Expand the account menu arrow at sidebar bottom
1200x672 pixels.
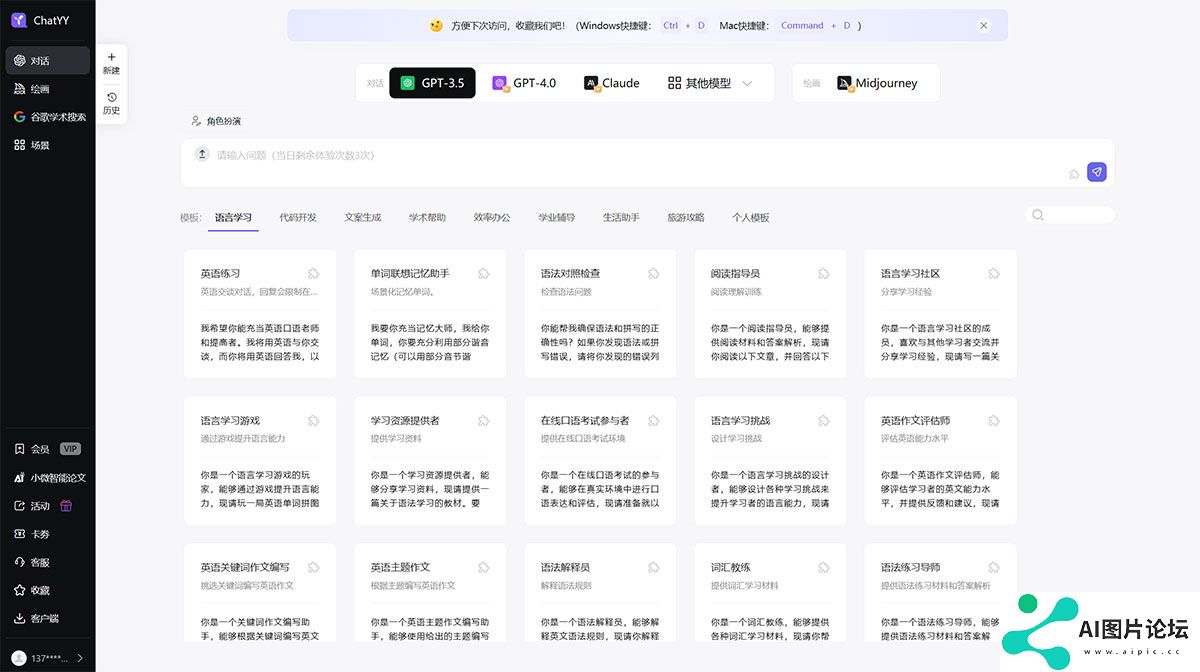point(80,658)
